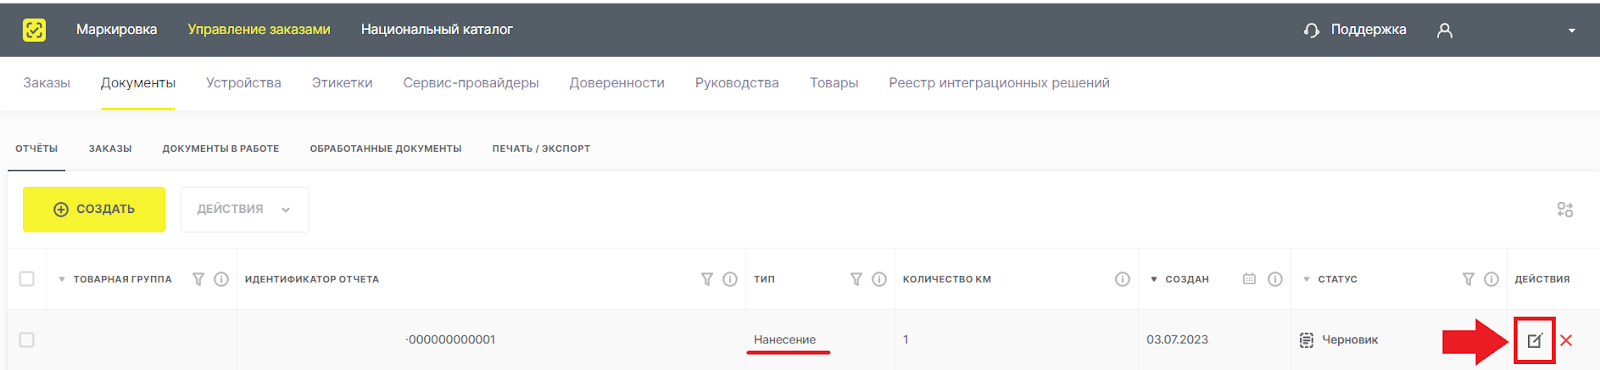Click the Черновик status icon

[x=1306, y=340]
